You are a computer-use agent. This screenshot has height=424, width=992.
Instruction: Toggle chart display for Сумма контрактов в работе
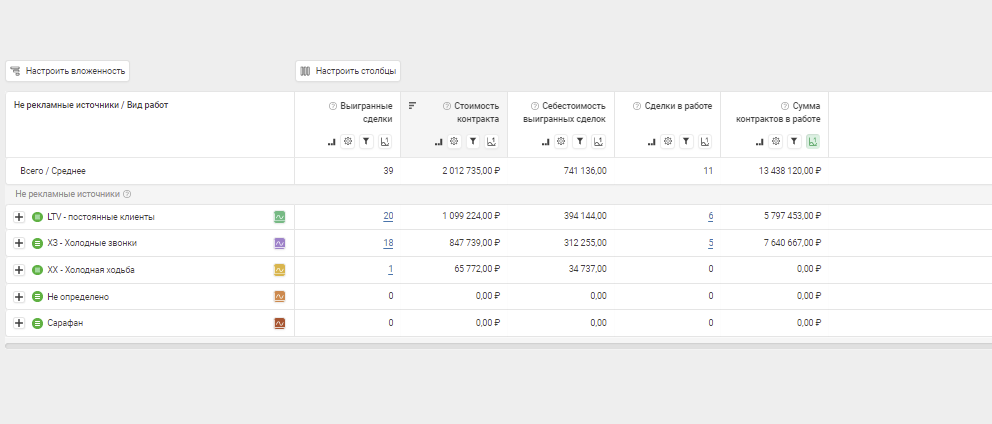[x=812, y=142]
